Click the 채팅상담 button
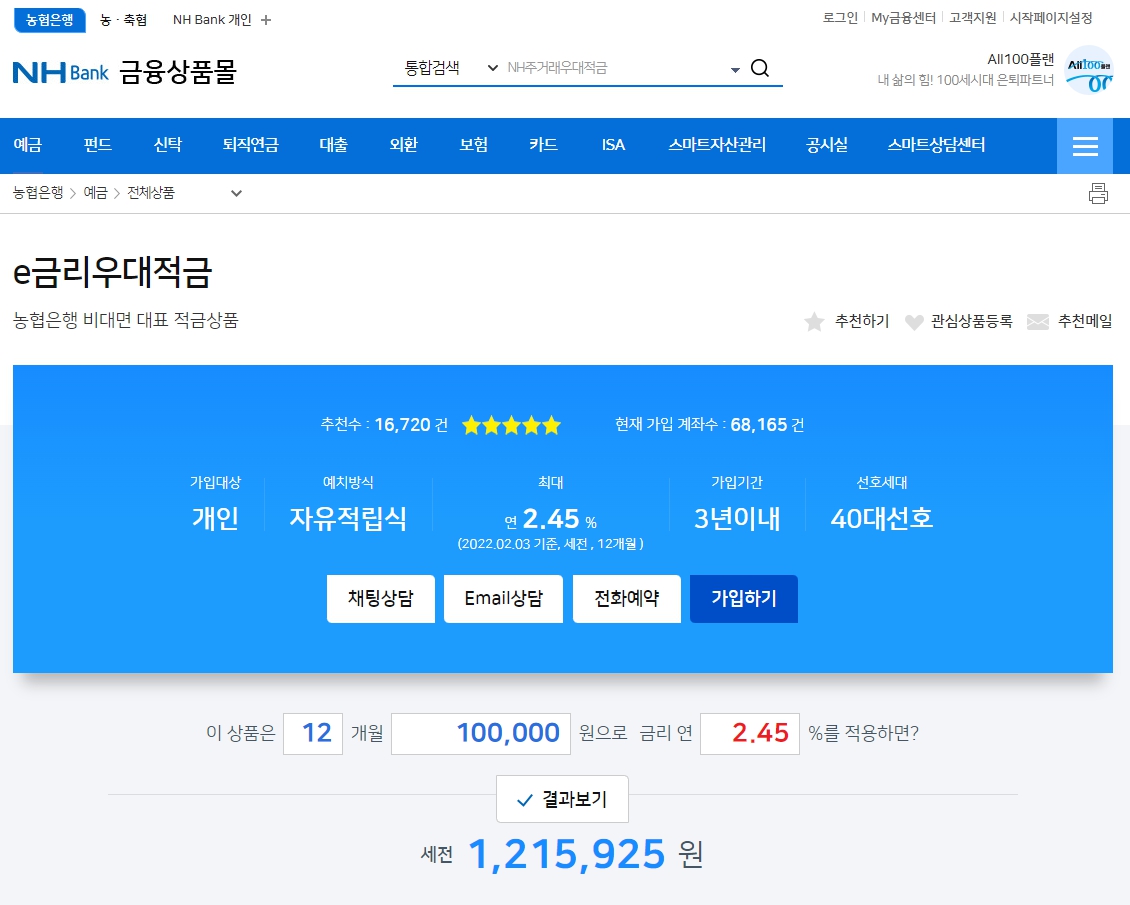This screenshot has height=905, width=1130. point(381,599)
